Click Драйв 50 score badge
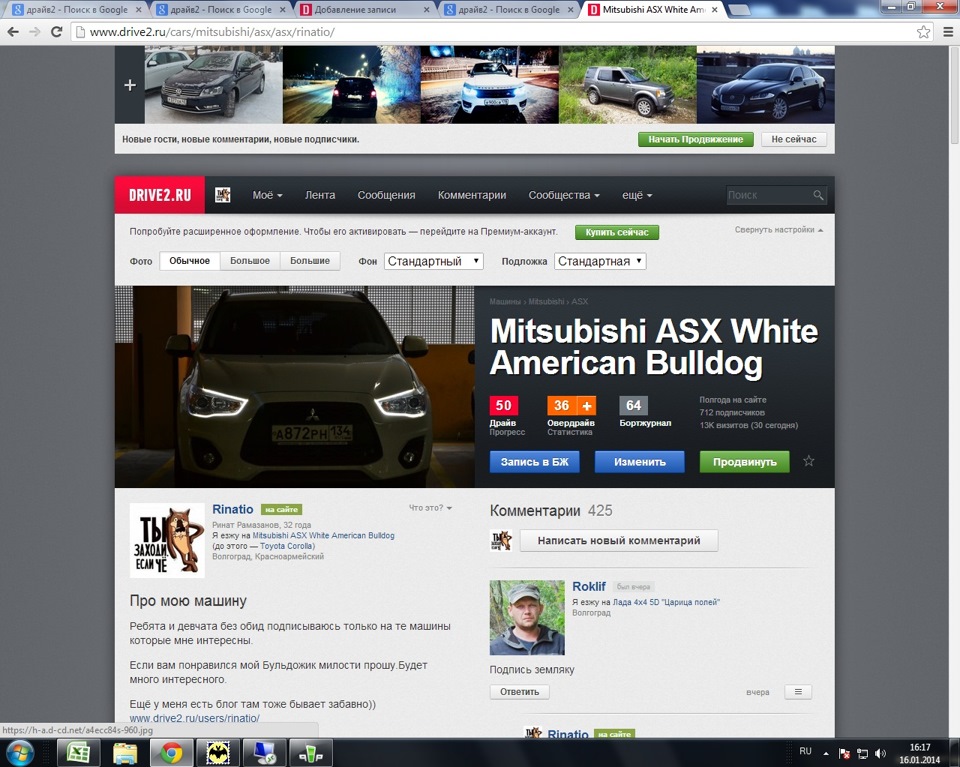Screen dimensions: 960x767 pyautogui.click(x=503, y=405)
